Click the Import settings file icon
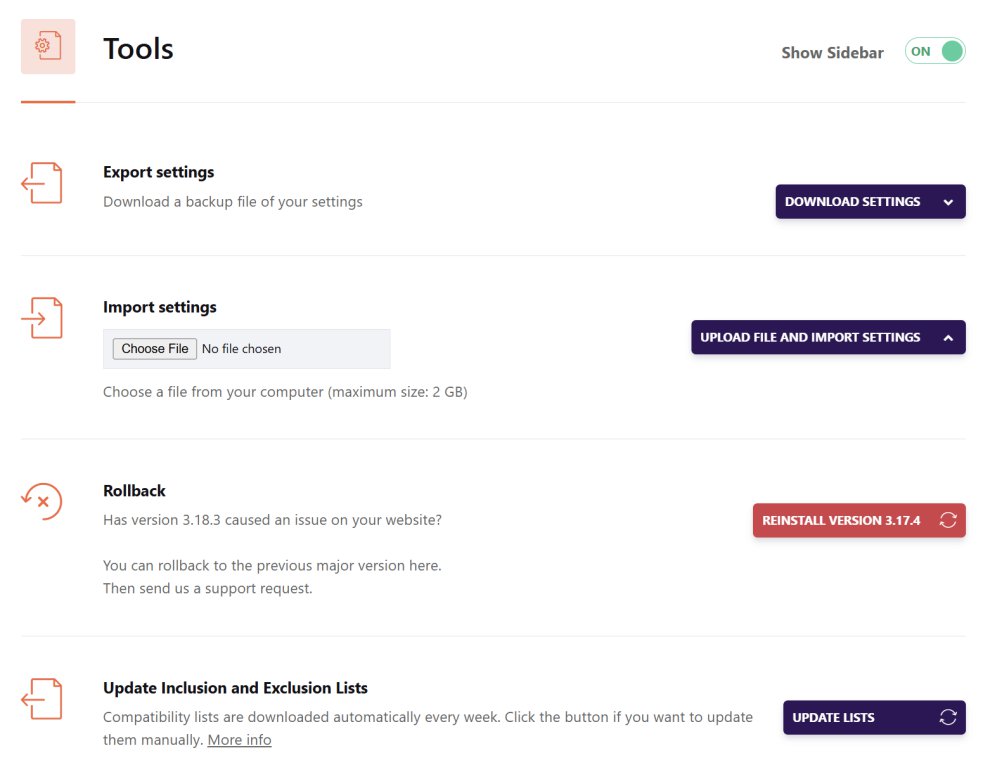The image size is (983, 767). pyautogui.click(x=42, y=319)
